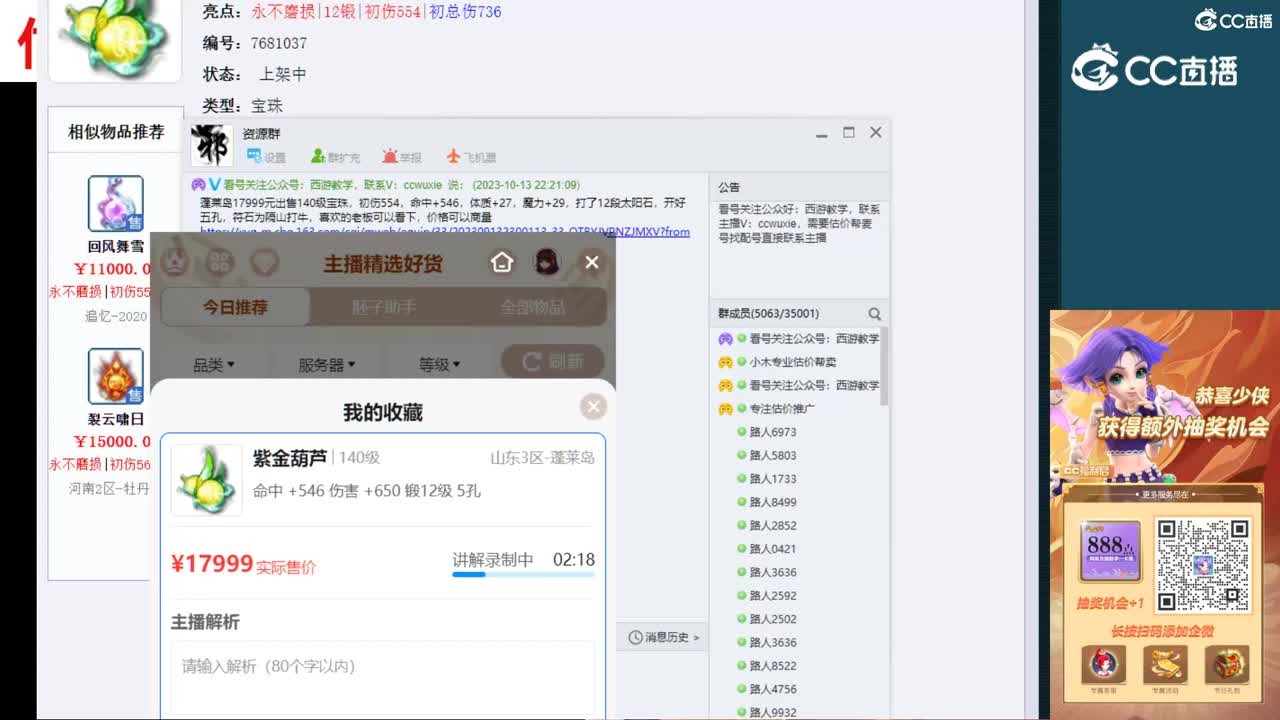This screenshot has height=720, width=1280.
Task: Click the 公告 announcement header
Action: [729, 187]
